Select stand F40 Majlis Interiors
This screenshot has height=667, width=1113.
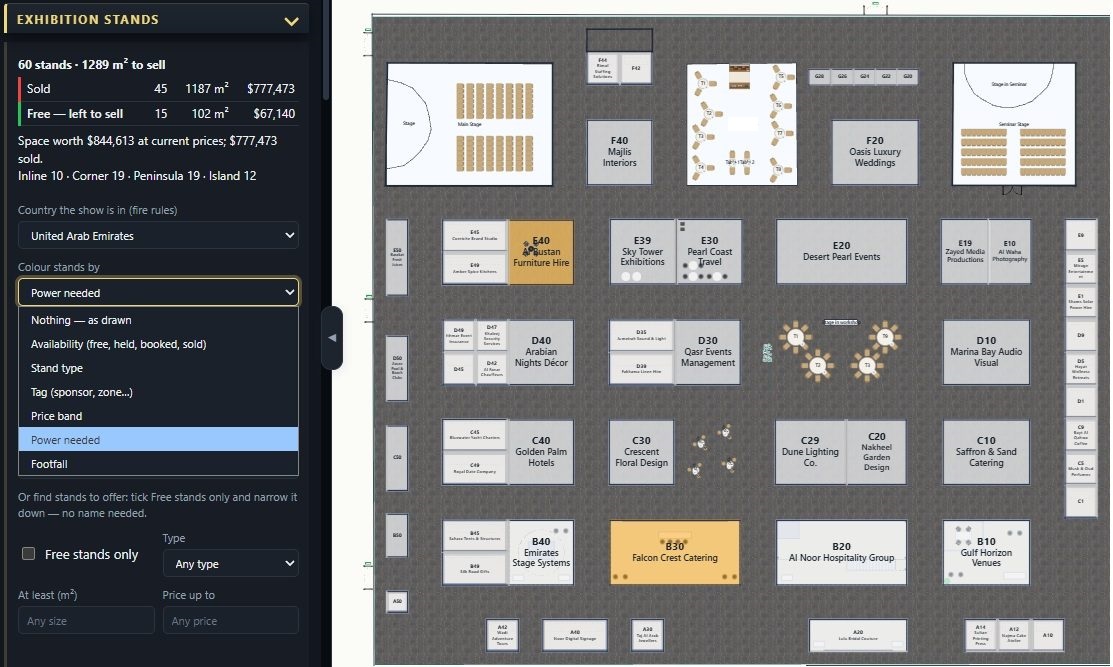click(x=619, y=152)
